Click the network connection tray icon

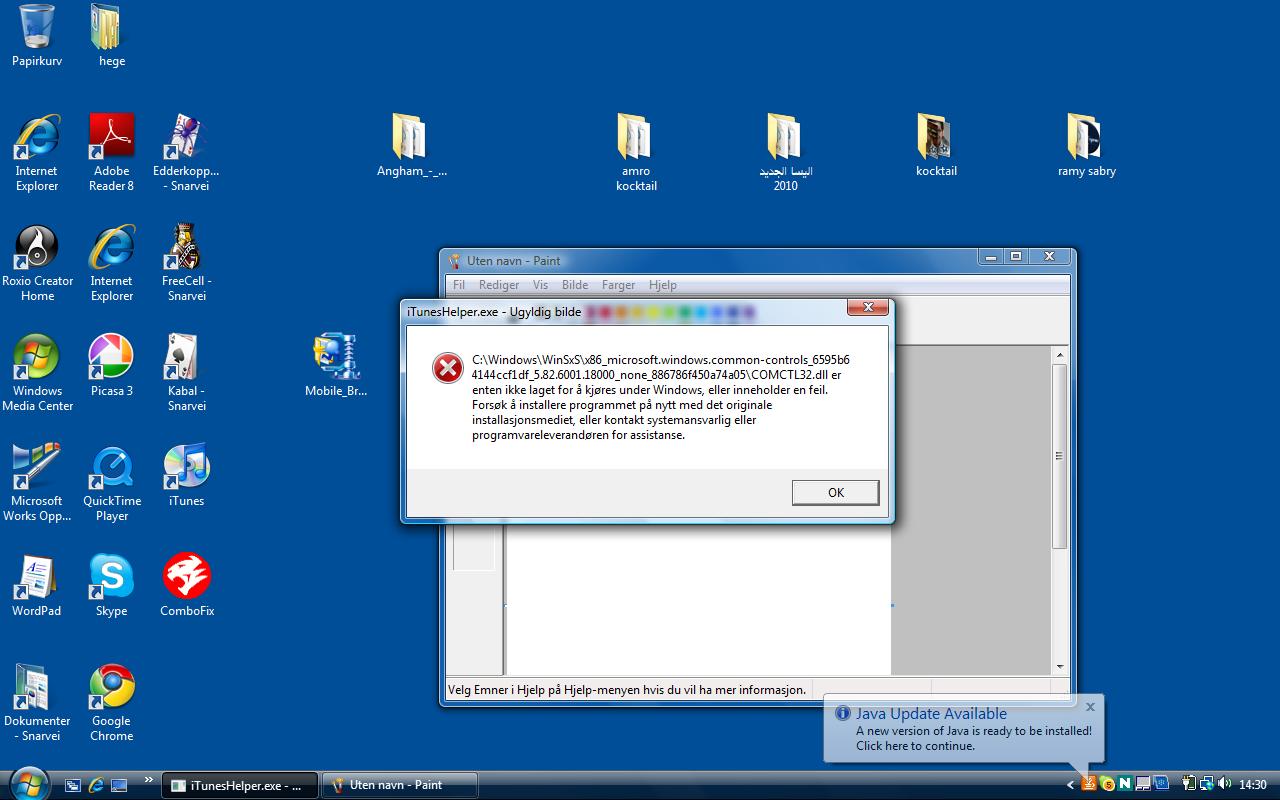point(1207,784)
